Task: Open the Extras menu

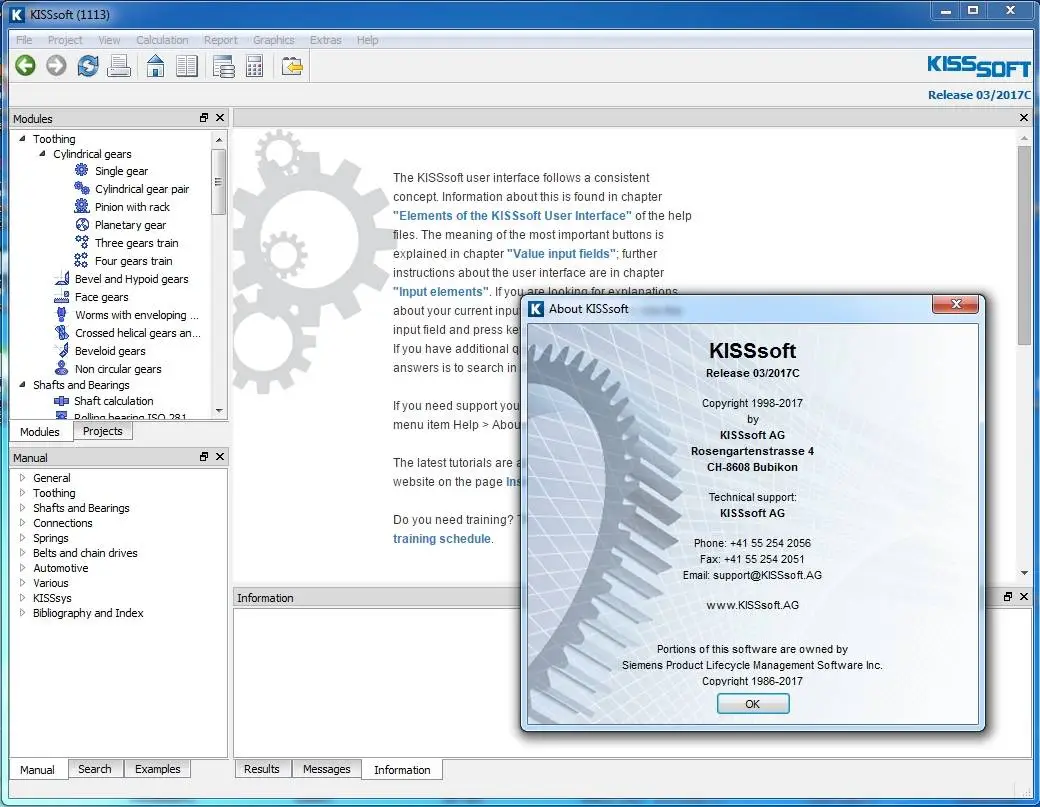Action: coord(325,40)
